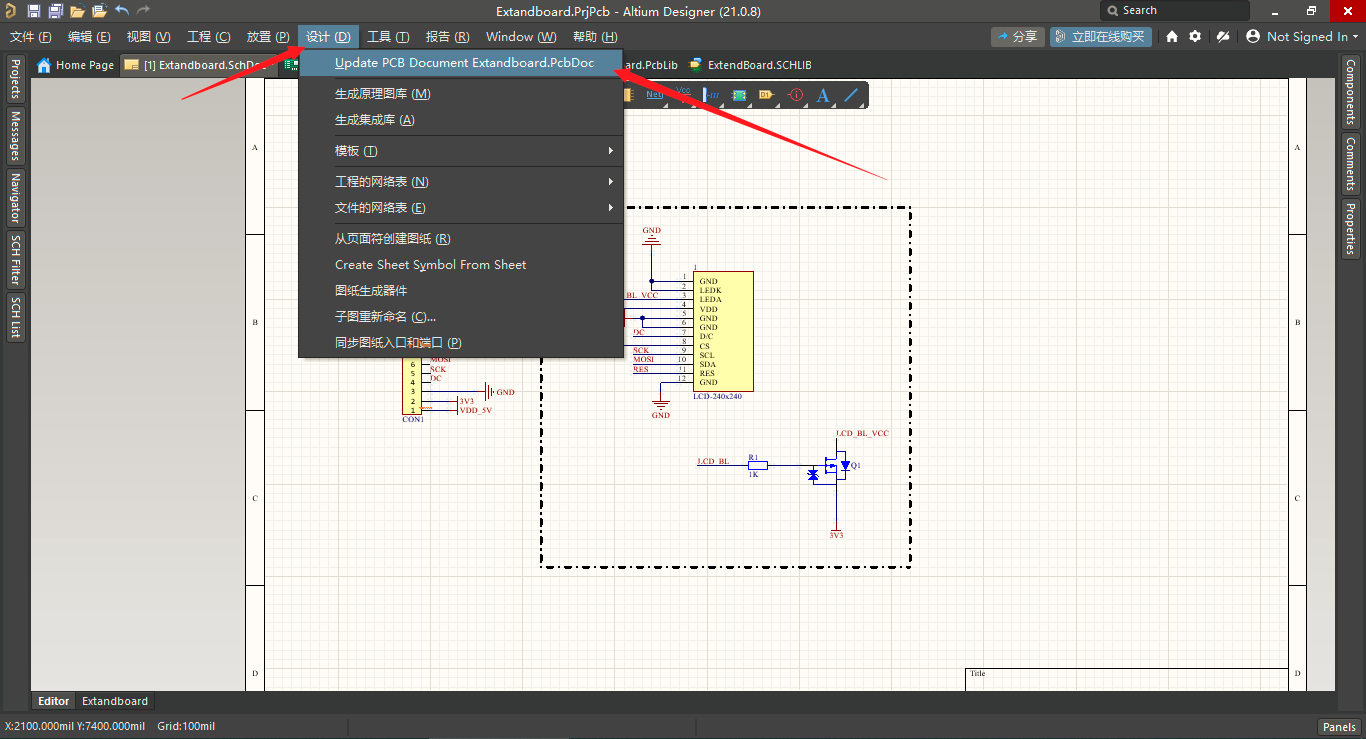Viewport: 1366px width, 739px height.
Task: Click the Save All icon
Action: coord(56,11)
